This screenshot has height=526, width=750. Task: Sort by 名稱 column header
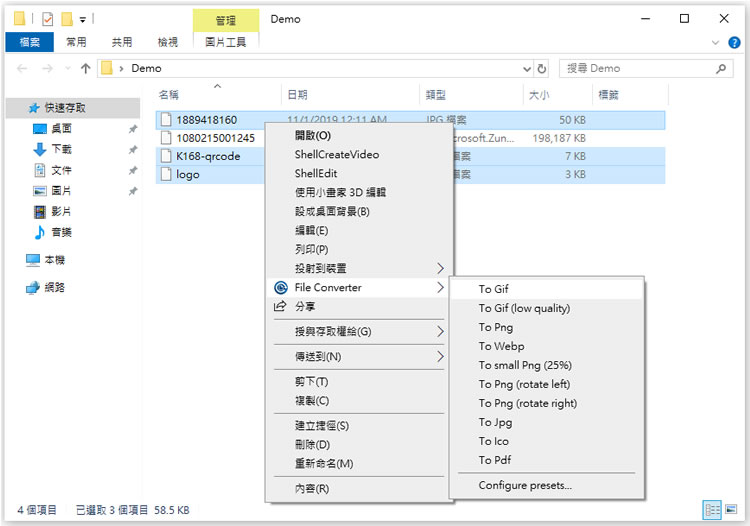point(168,95)
